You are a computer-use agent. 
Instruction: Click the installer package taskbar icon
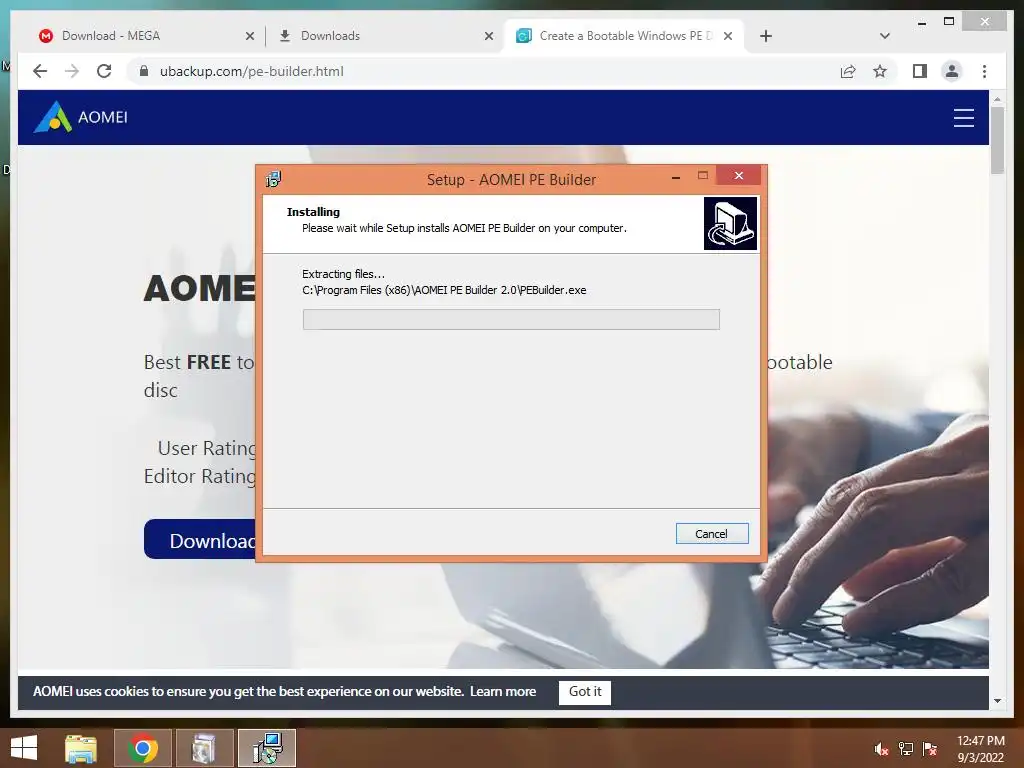204,748
